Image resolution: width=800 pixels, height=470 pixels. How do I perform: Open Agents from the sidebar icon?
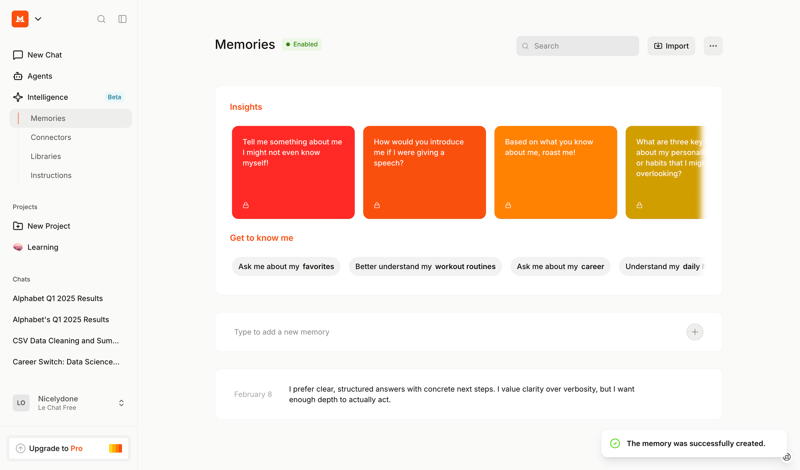point(18,76)
